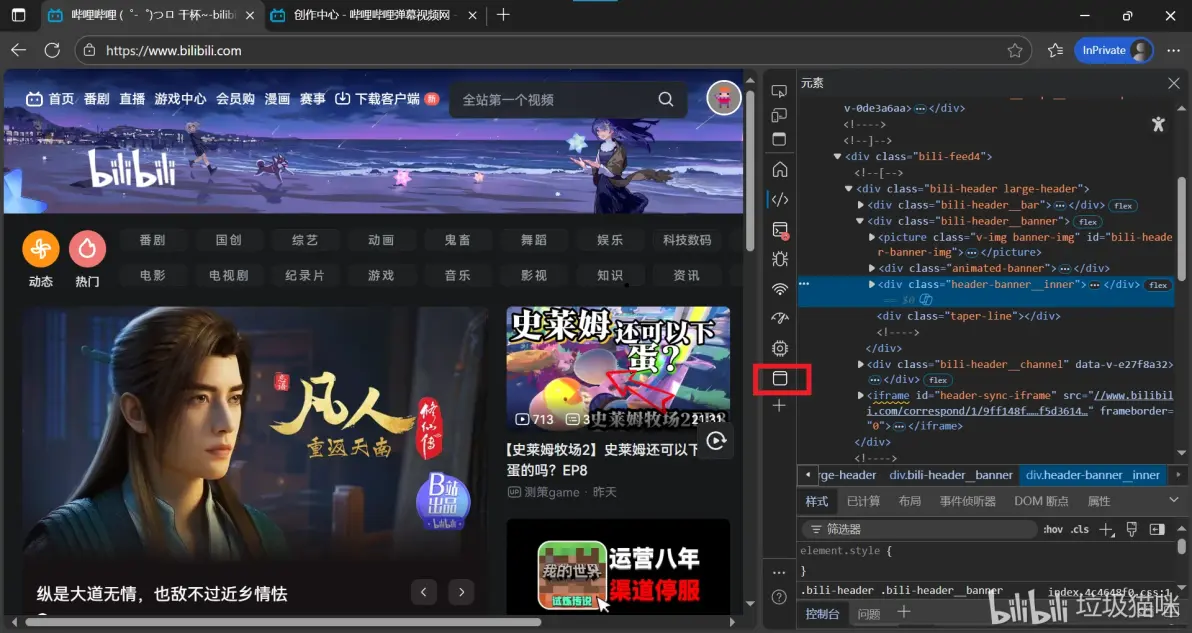
Task: View site information lock icon
Action: [90, 50]
